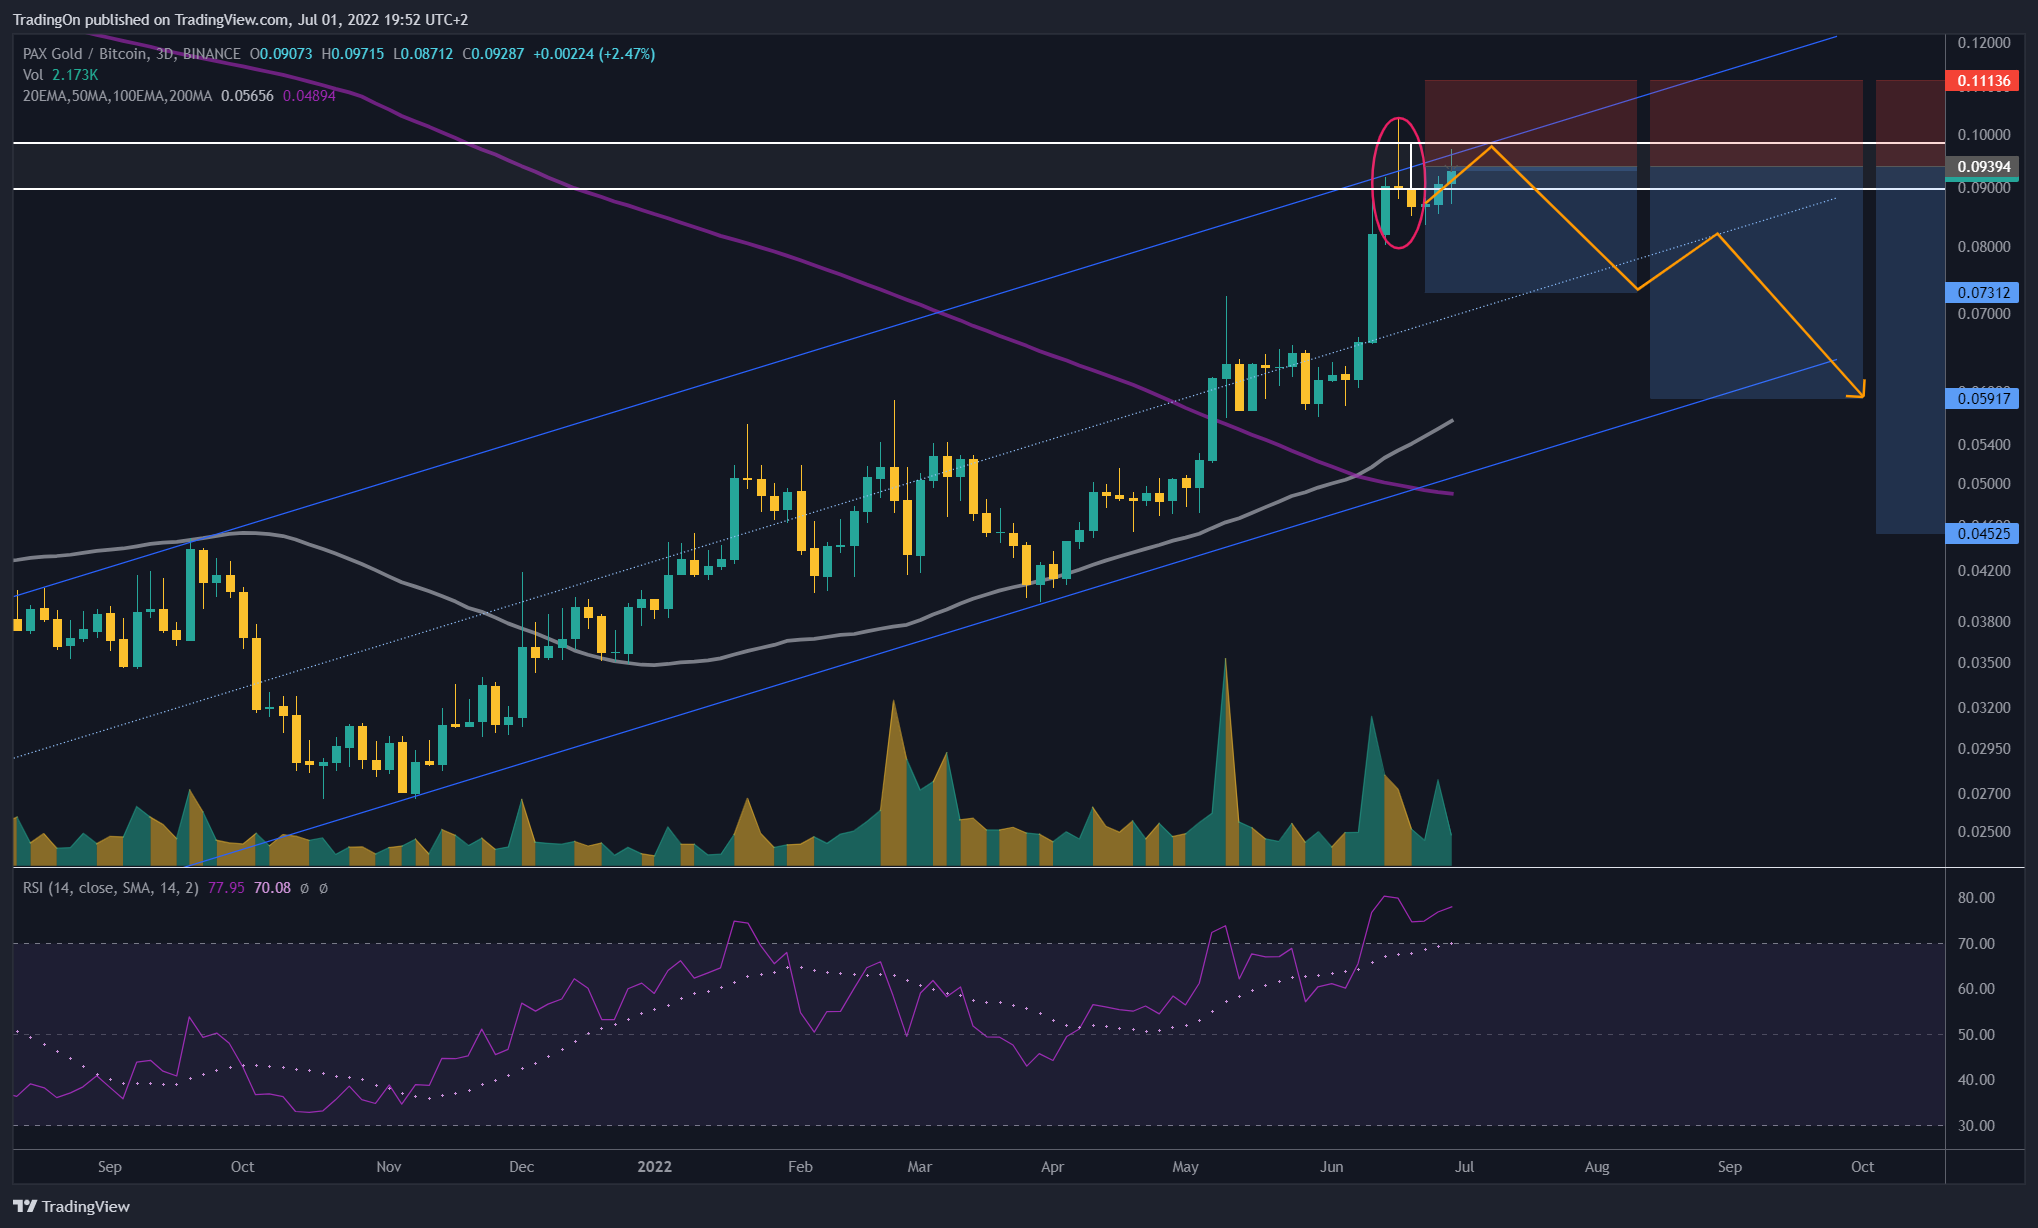This screenshot has width=2038, height=1228.
Task: Click the red 0.11136 stop price label
Action: click(x=1983, y=81)
